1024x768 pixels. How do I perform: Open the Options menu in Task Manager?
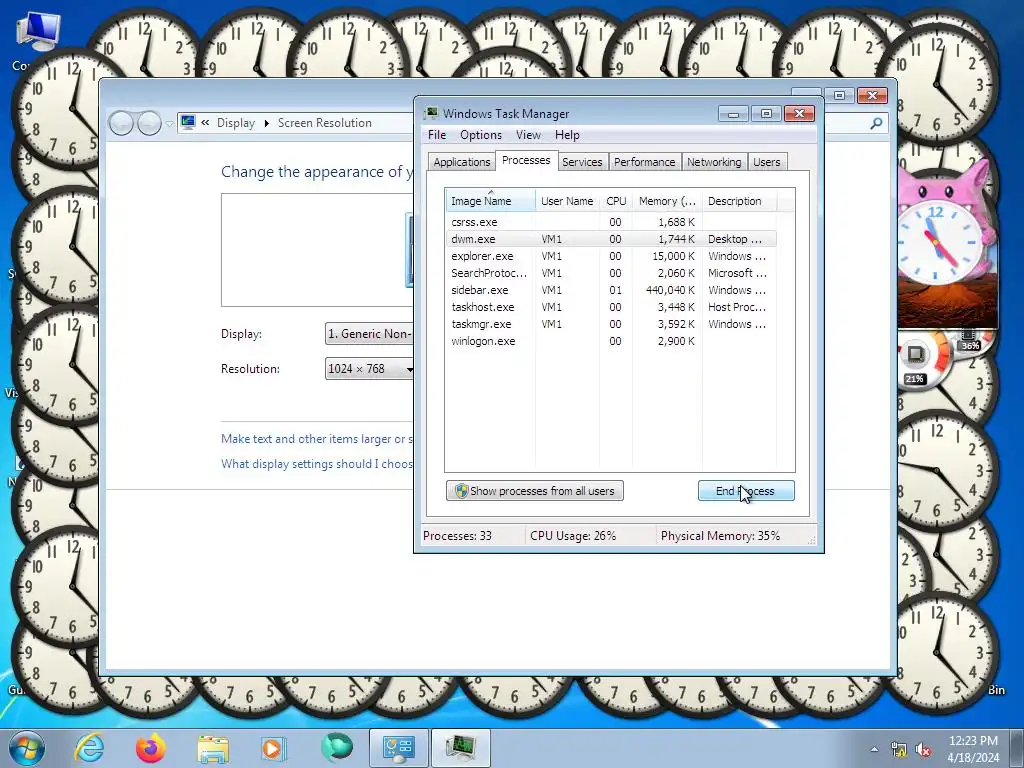481,135
